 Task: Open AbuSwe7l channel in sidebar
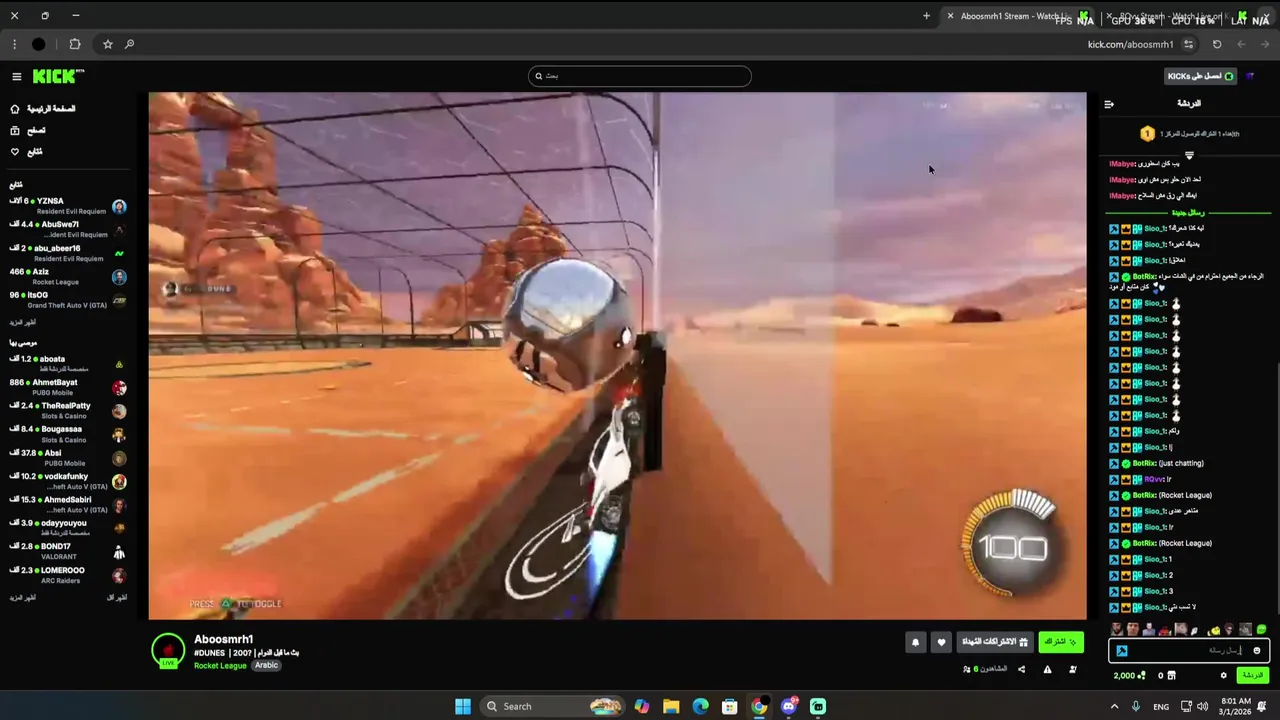pyautogui.click(x=68, y=229)
